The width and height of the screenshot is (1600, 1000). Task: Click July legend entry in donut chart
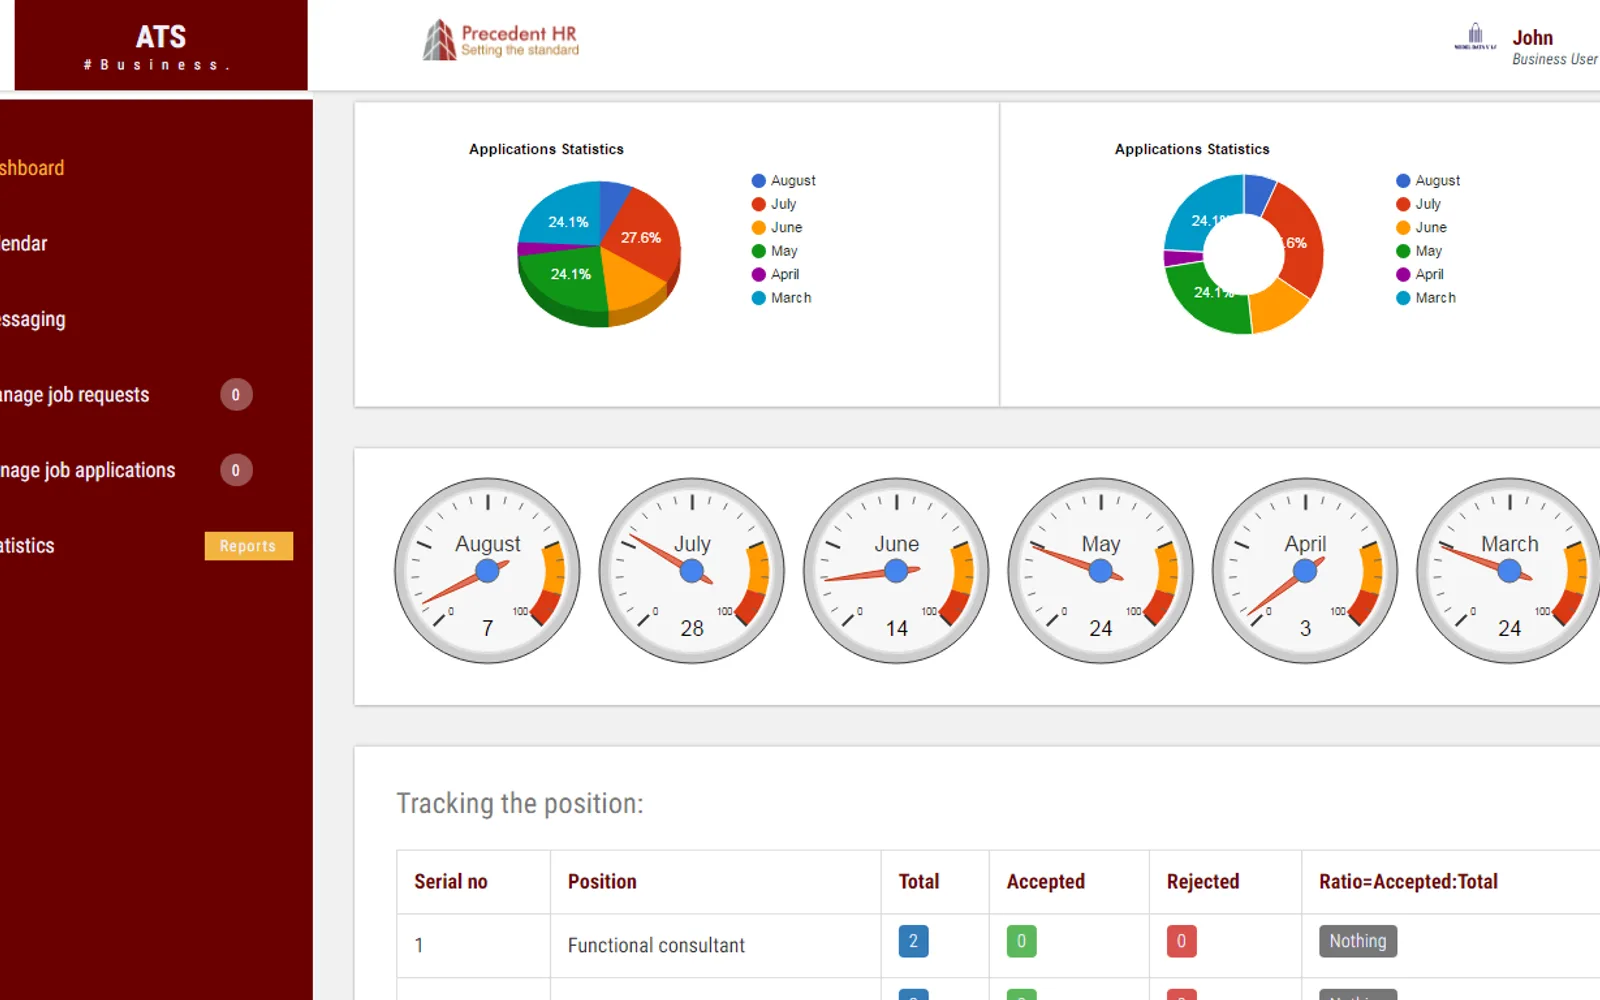coord(1419,204)
